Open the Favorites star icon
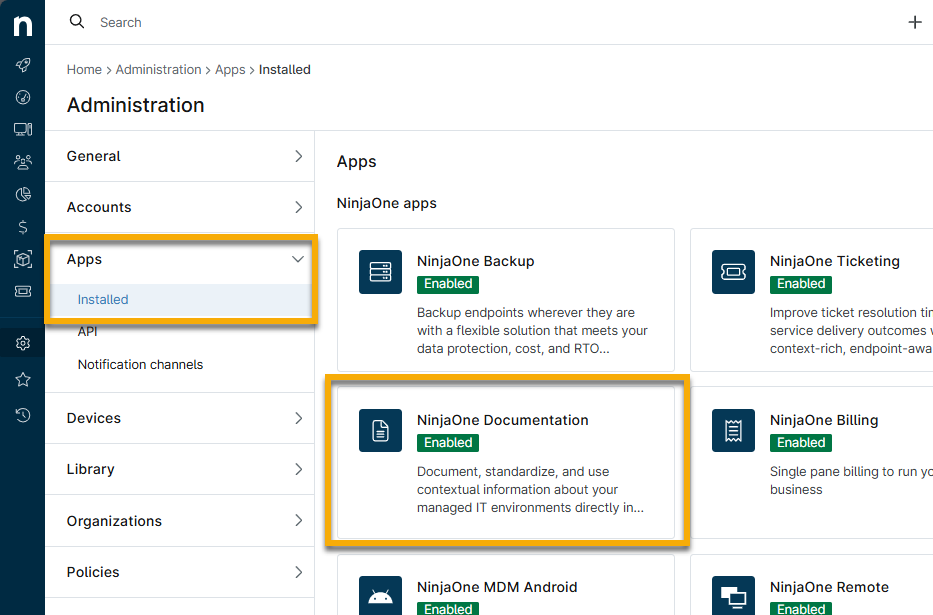Image resolution: width=933 pixels, height=615 pixels. coord(23,379)
